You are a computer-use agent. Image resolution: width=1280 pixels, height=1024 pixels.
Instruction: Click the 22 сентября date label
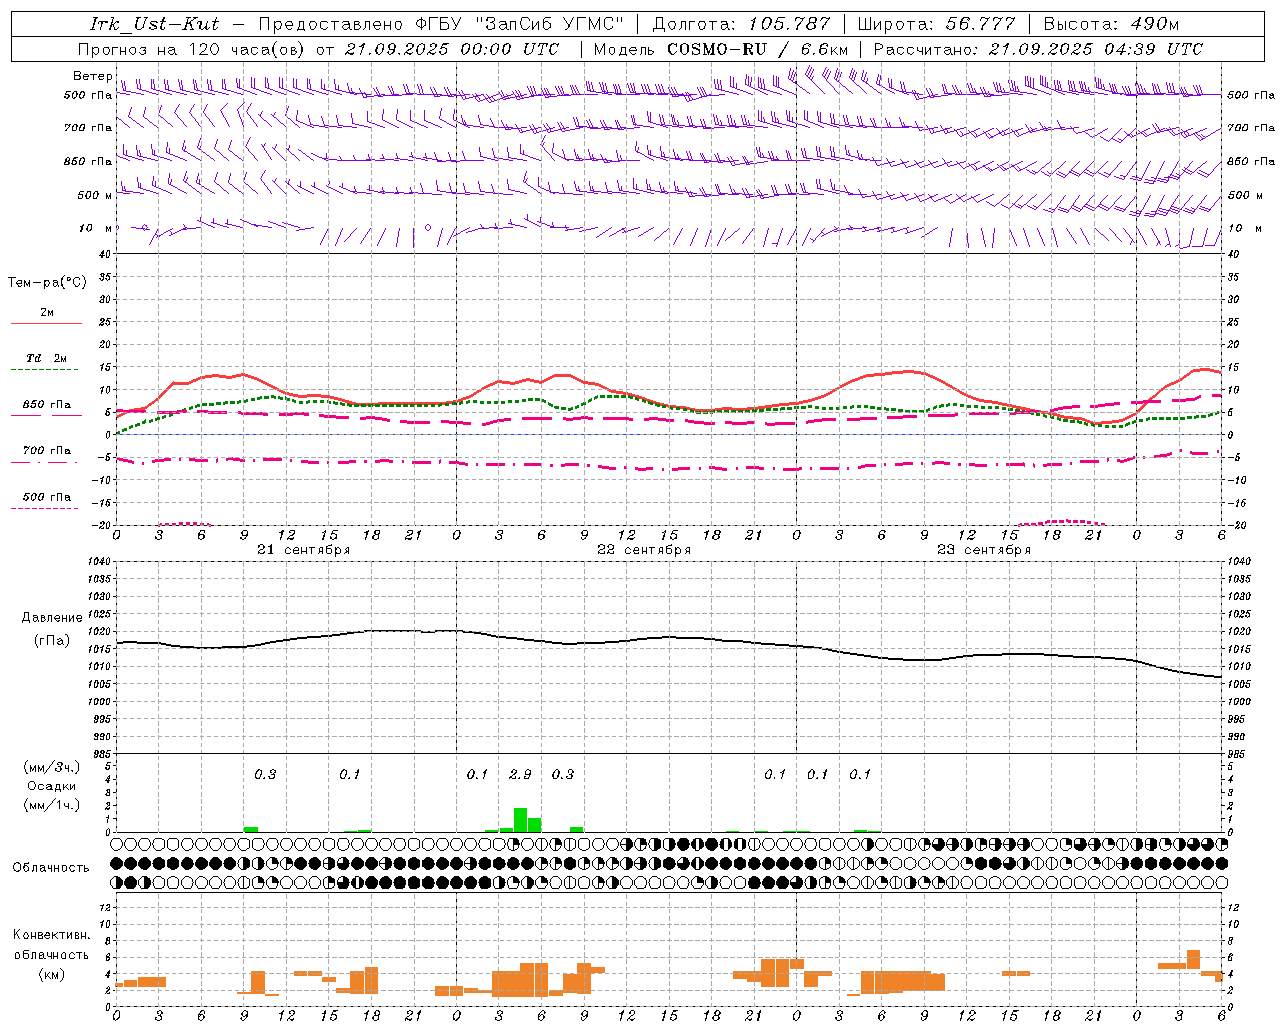click(644, 549)
